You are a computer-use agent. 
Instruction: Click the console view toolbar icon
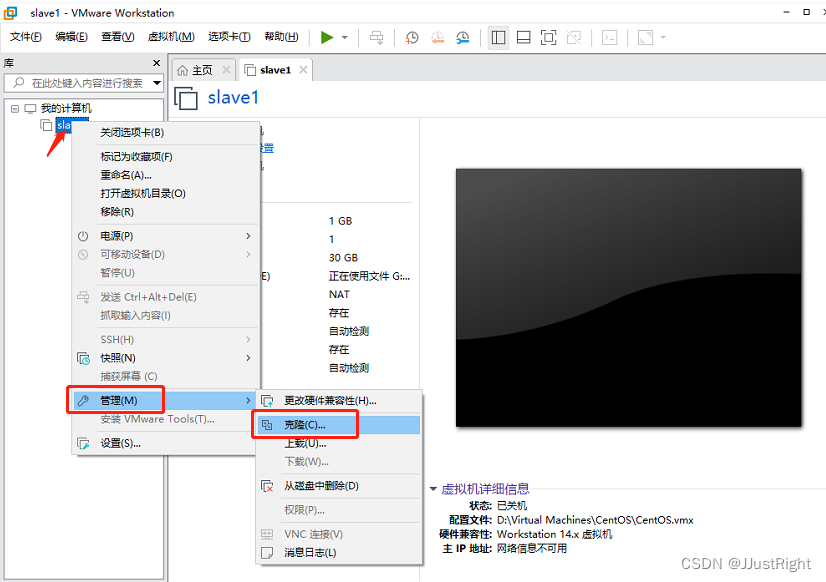tap(609, 37)
